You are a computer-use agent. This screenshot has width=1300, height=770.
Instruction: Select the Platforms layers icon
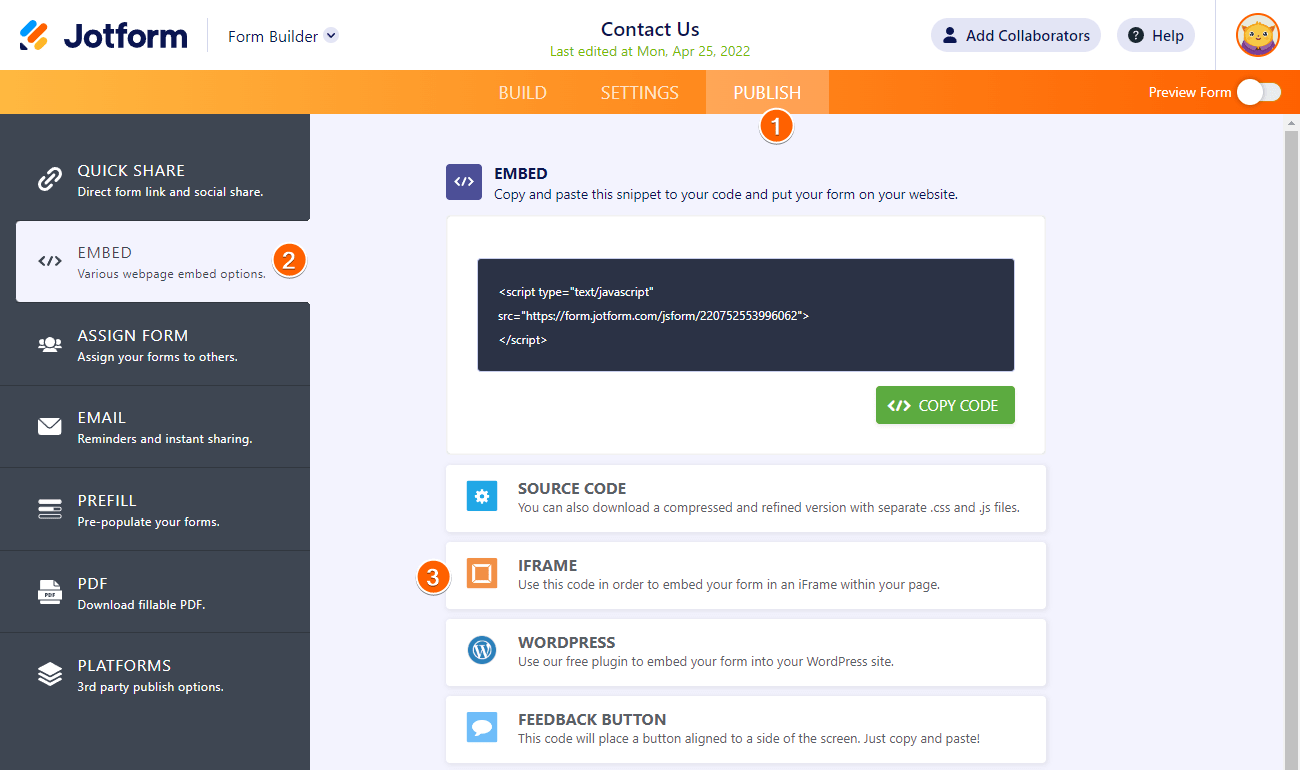[49, 674]
